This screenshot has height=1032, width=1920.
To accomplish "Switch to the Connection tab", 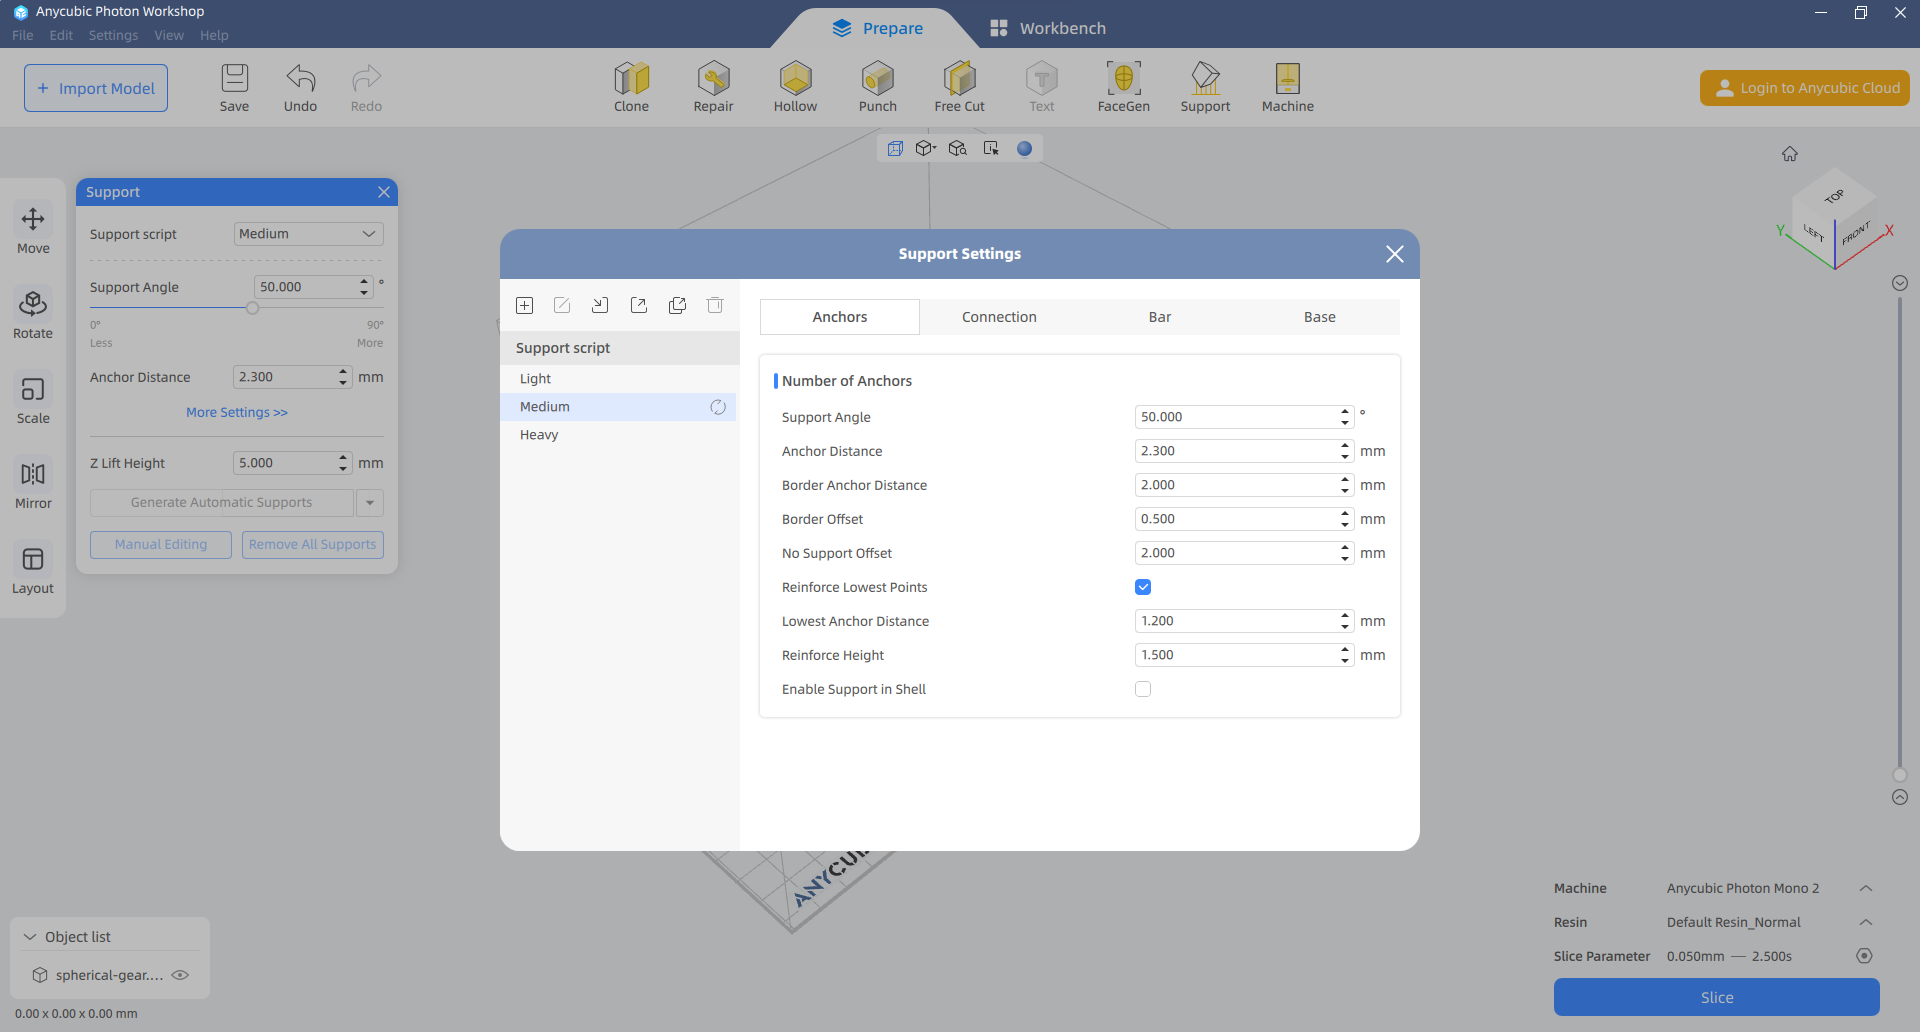I will pyautogui.click(x=999, y=317).
